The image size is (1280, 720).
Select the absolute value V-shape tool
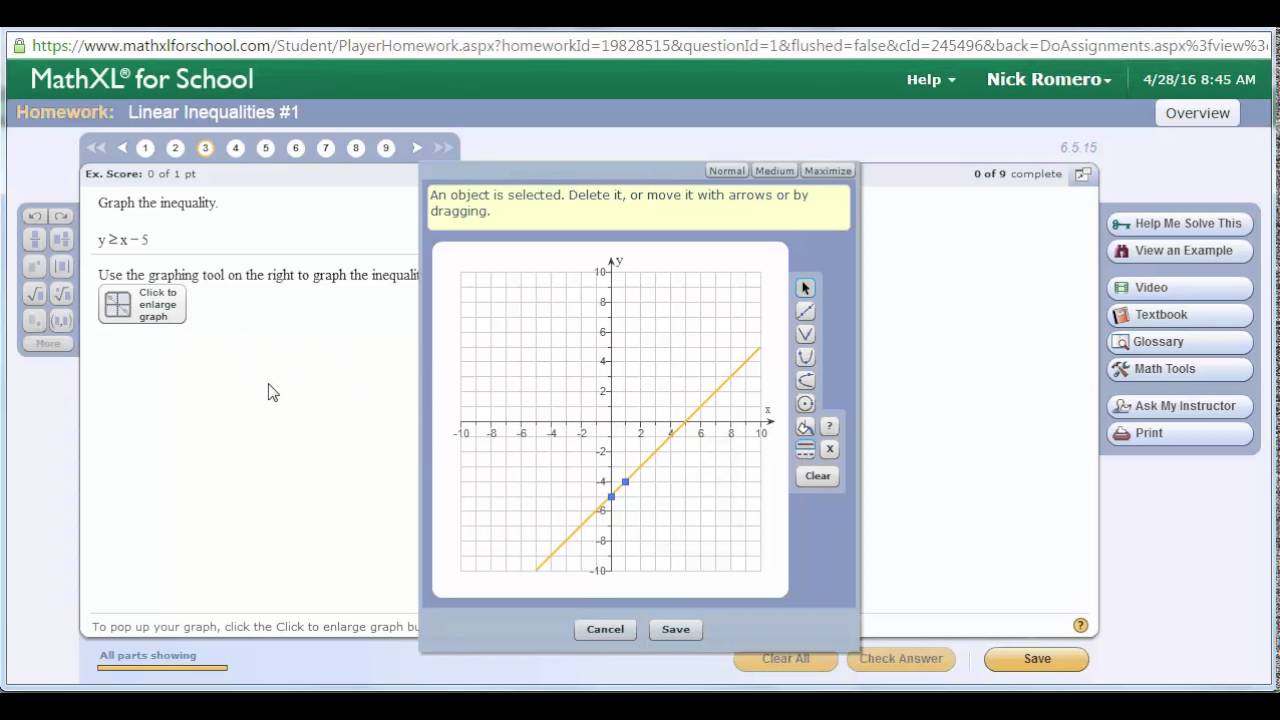(x=805, y=334)
